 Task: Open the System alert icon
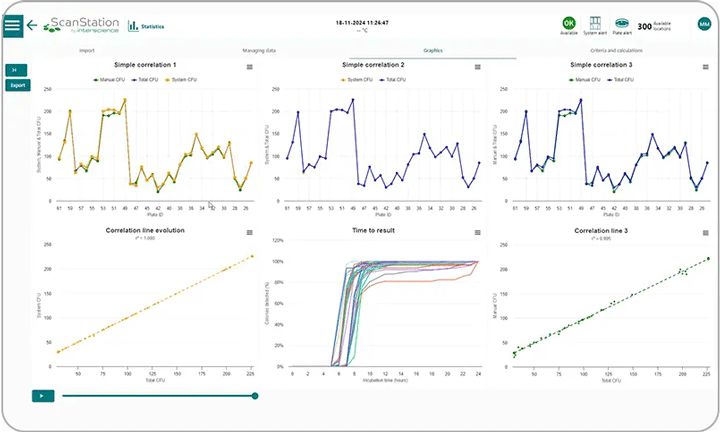[x=595, y=22]
